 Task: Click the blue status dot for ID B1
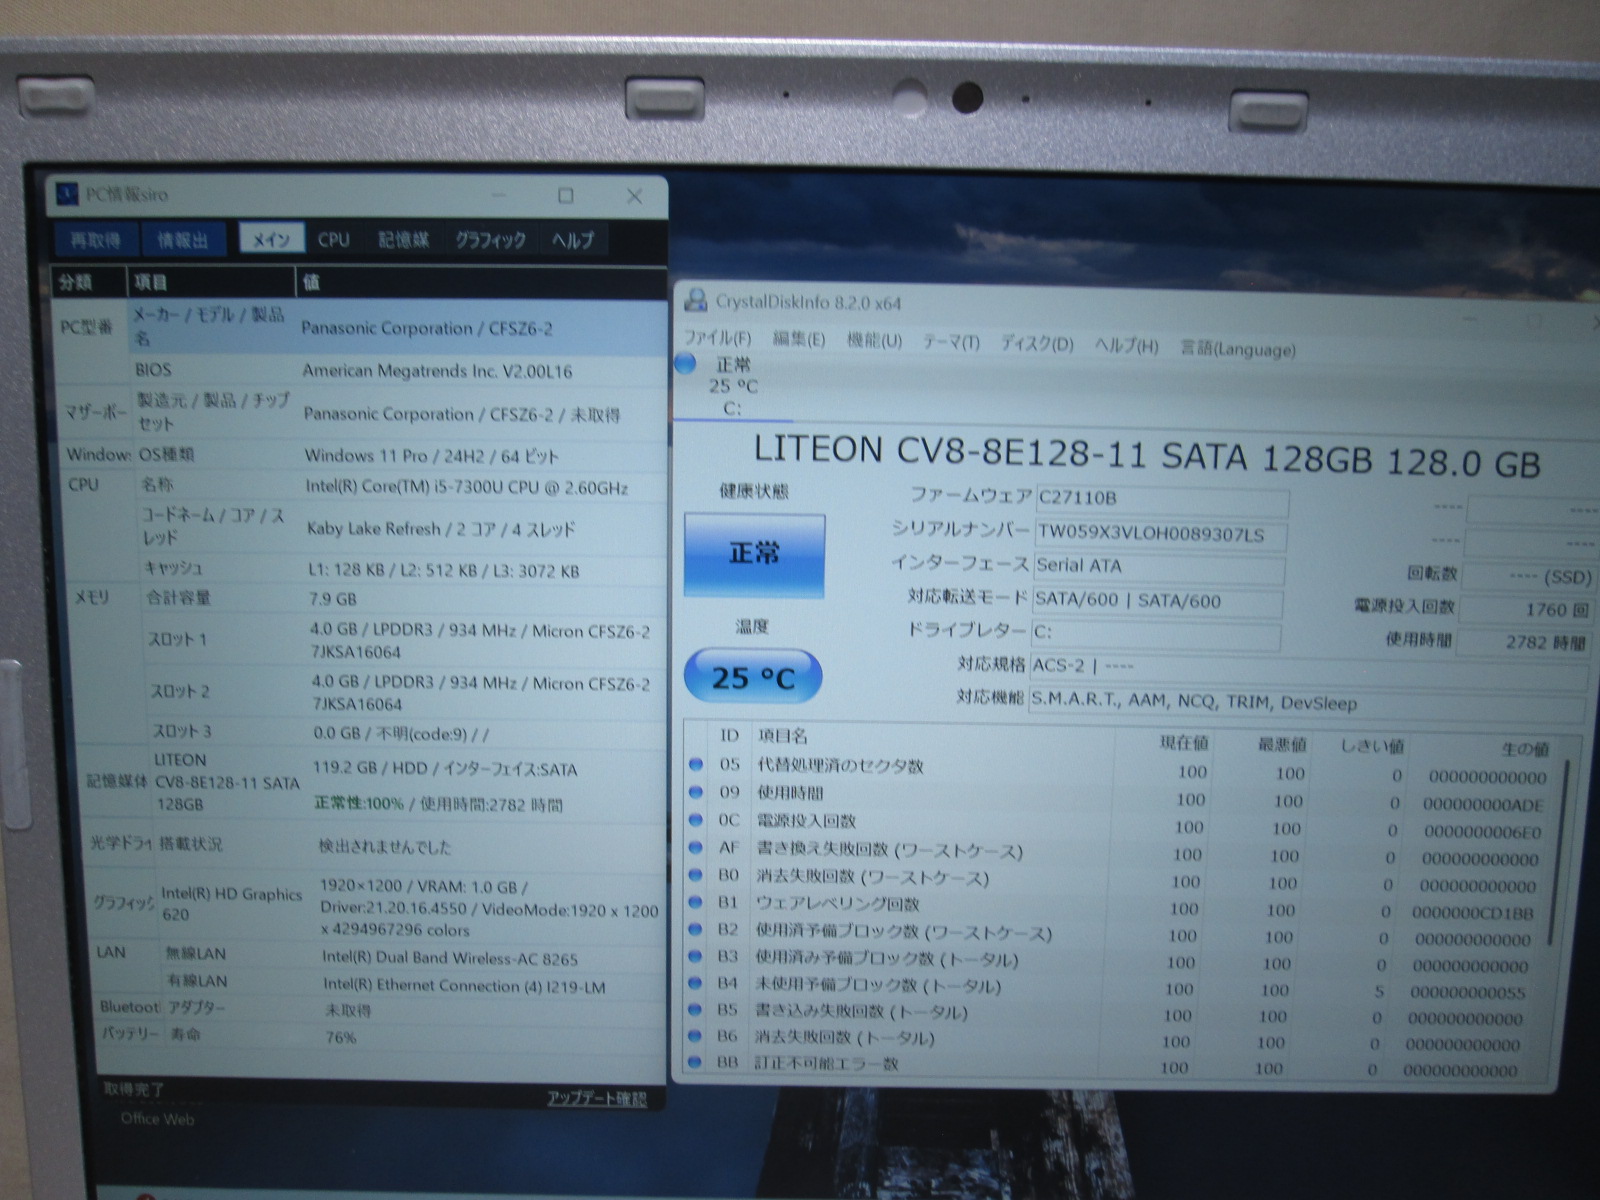696,902
